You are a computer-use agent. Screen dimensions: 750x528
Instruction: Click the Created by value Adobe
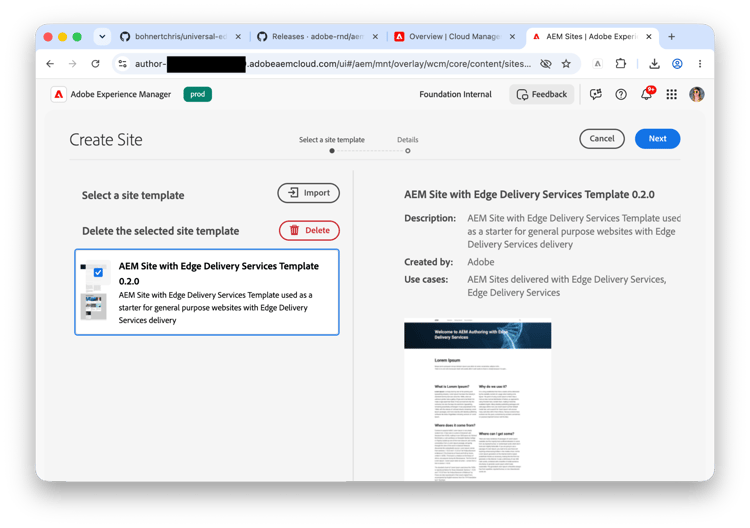point(481,262)
